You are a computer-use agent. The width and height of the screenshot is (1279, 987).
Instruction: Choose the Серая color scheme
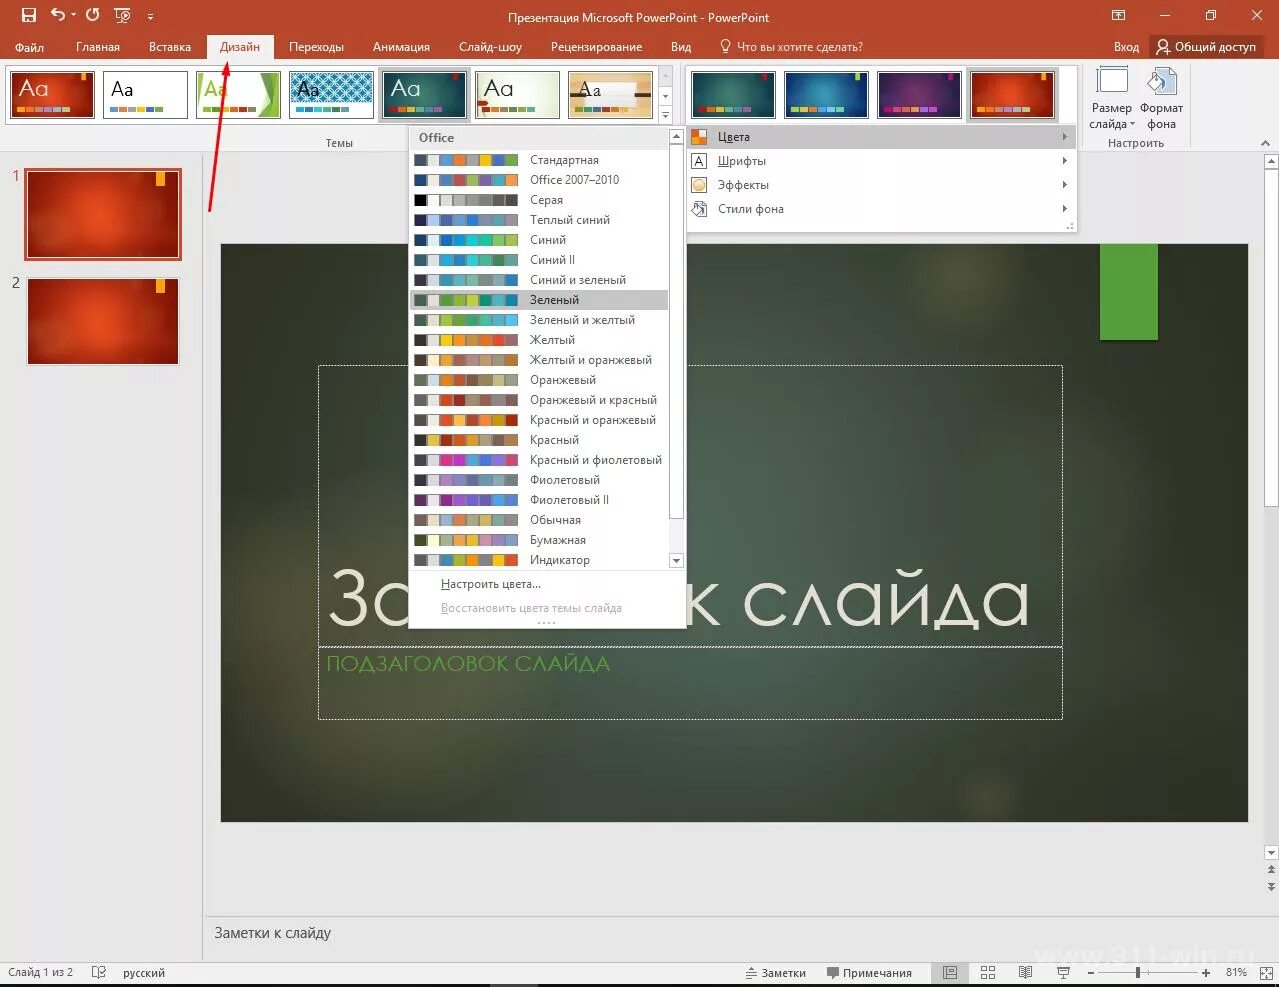point(539,200)
